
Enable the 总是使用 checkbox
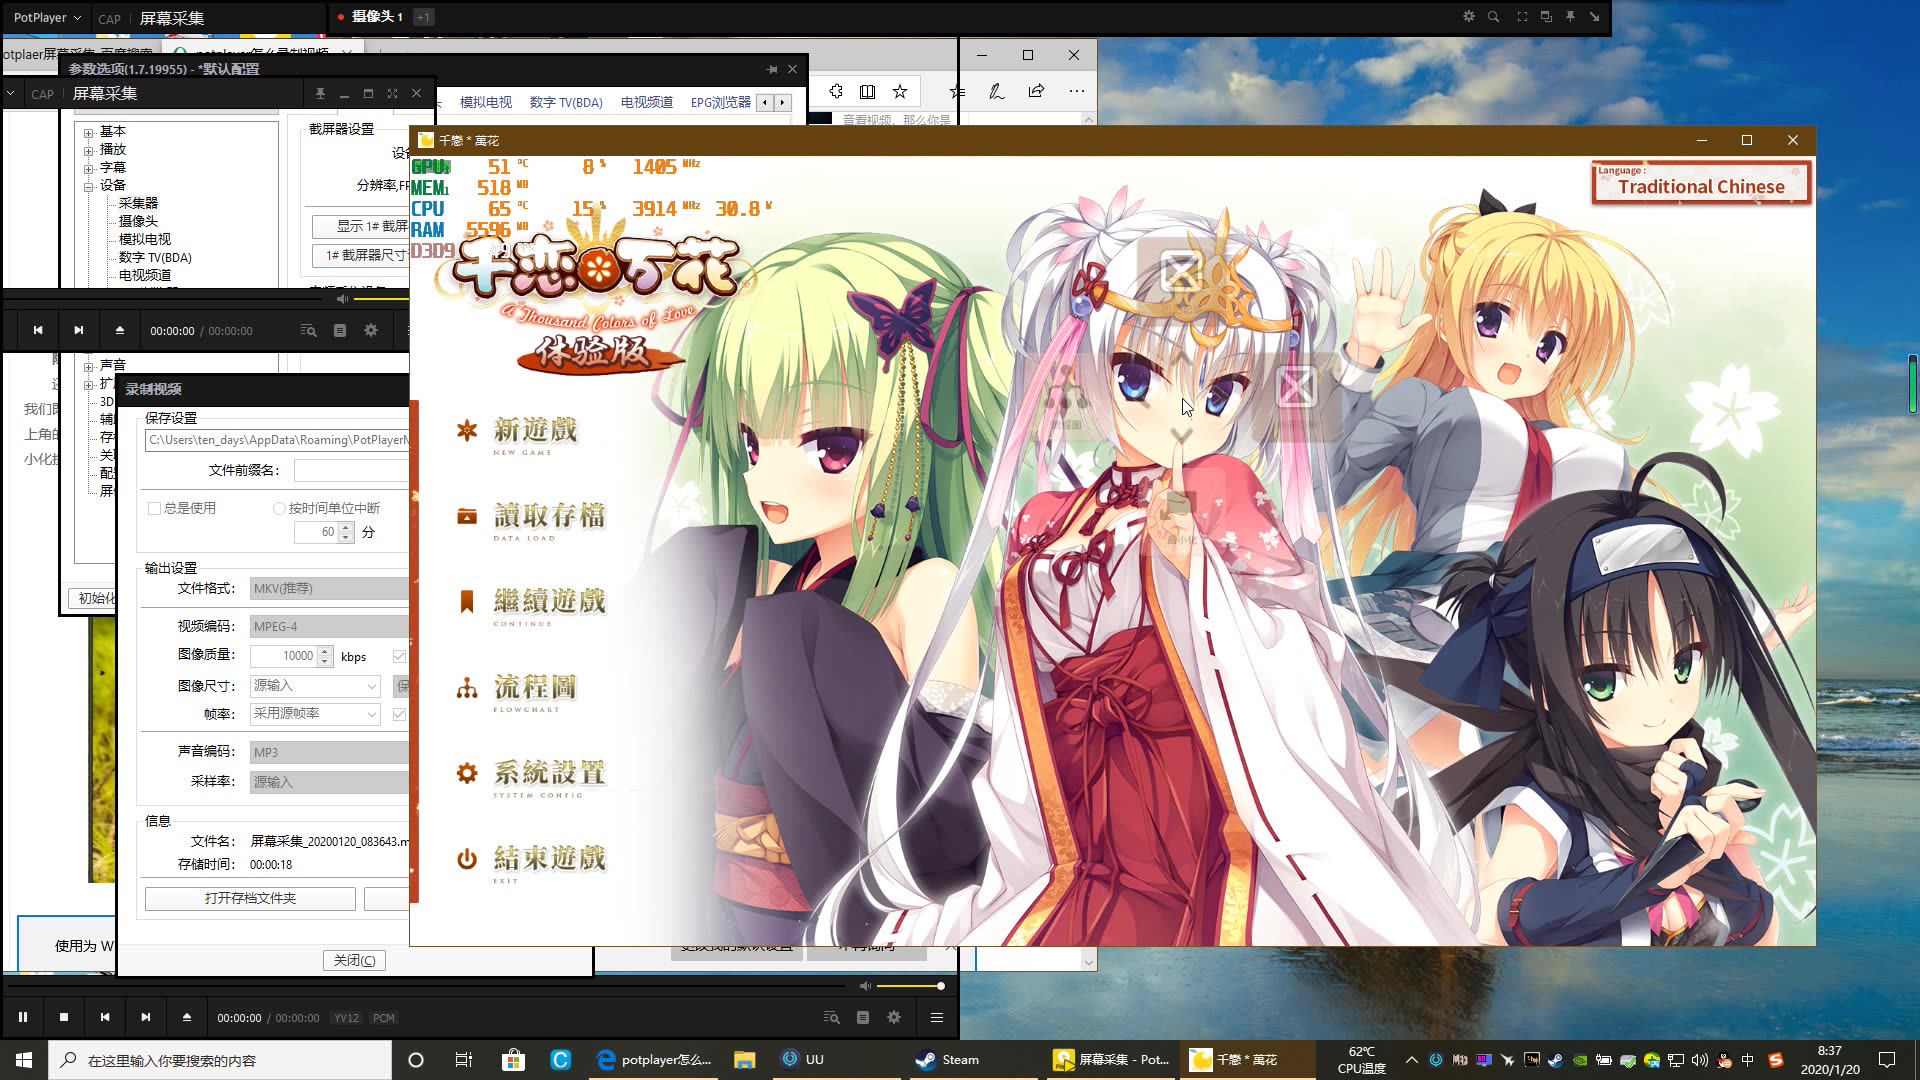click(155, 508)
